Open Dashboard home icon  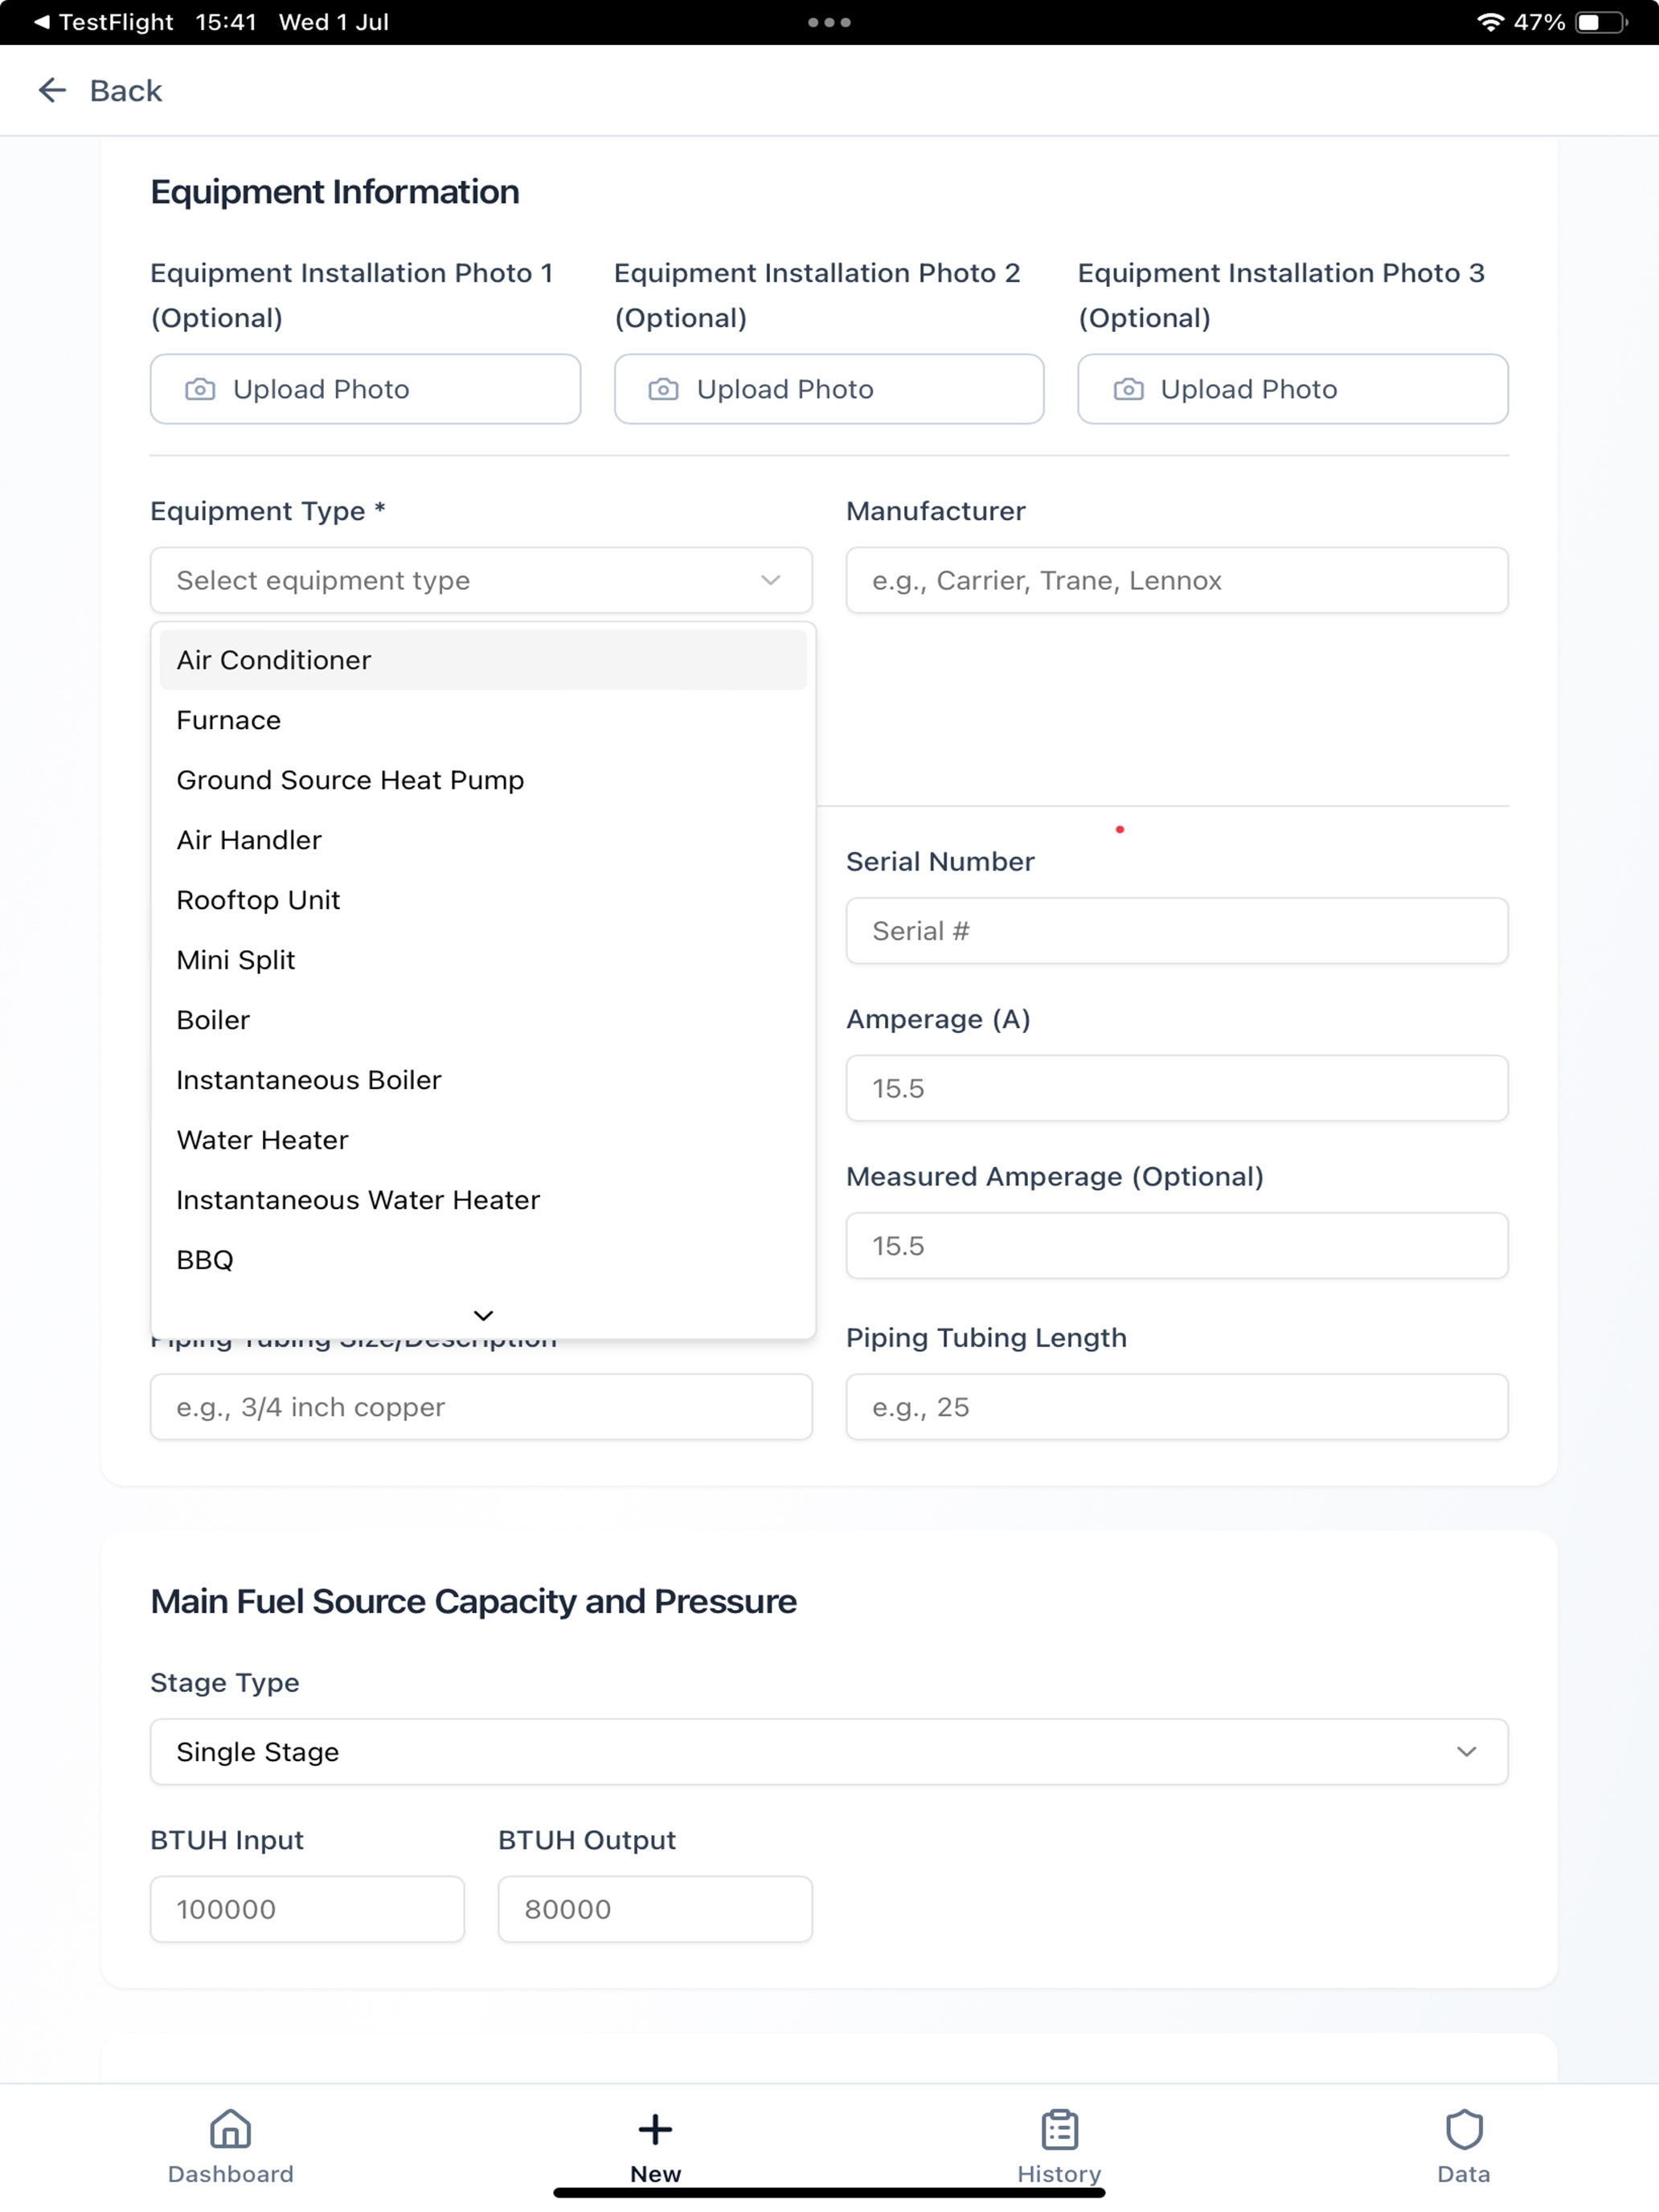coord(230,2129)
